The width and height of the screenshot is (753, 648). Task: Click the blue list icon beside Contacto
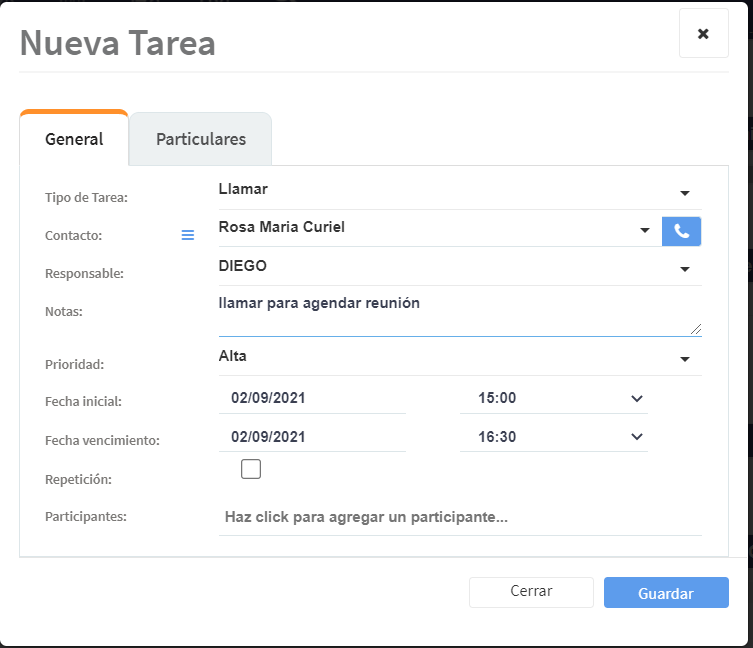coord(187,235)
